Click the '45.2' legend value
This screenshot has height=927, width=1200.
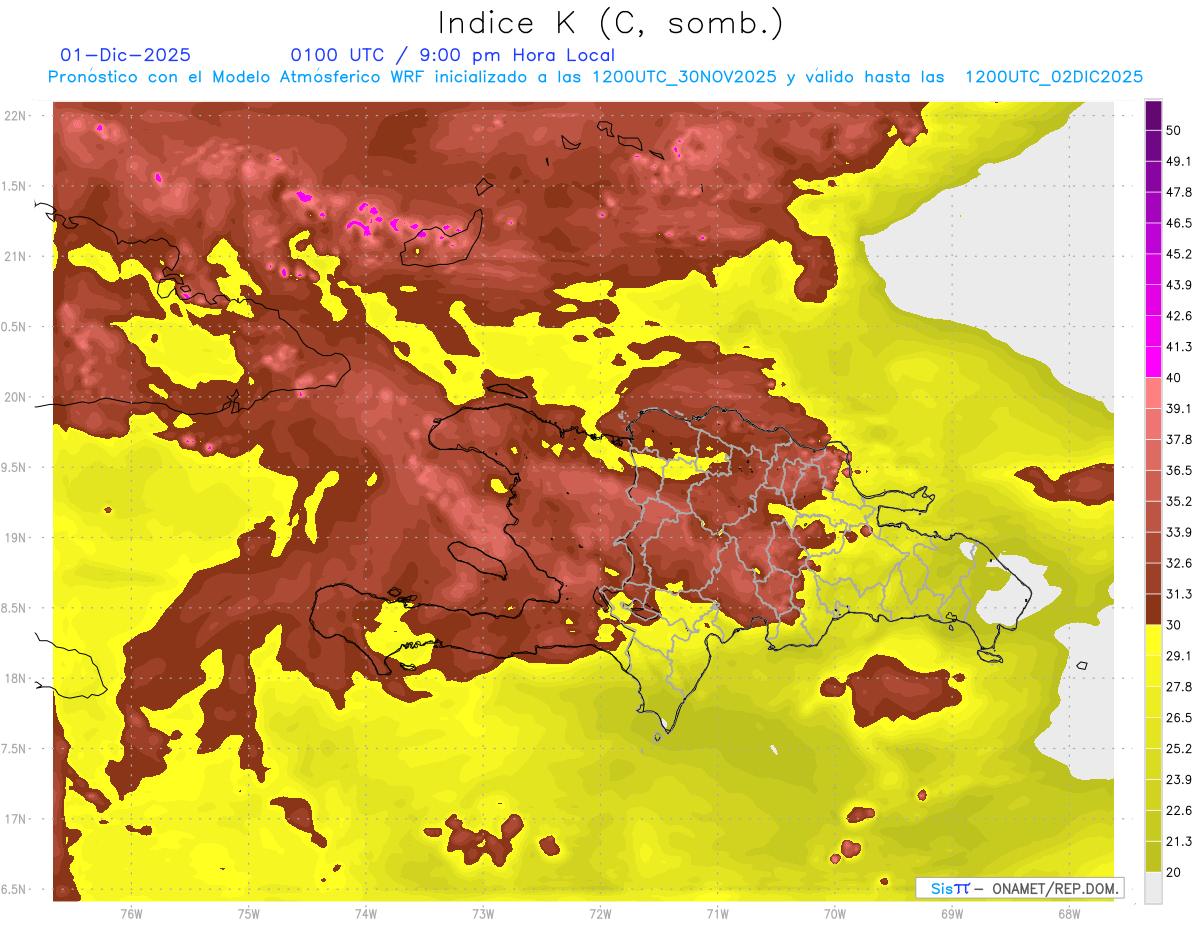point(1179,254)
